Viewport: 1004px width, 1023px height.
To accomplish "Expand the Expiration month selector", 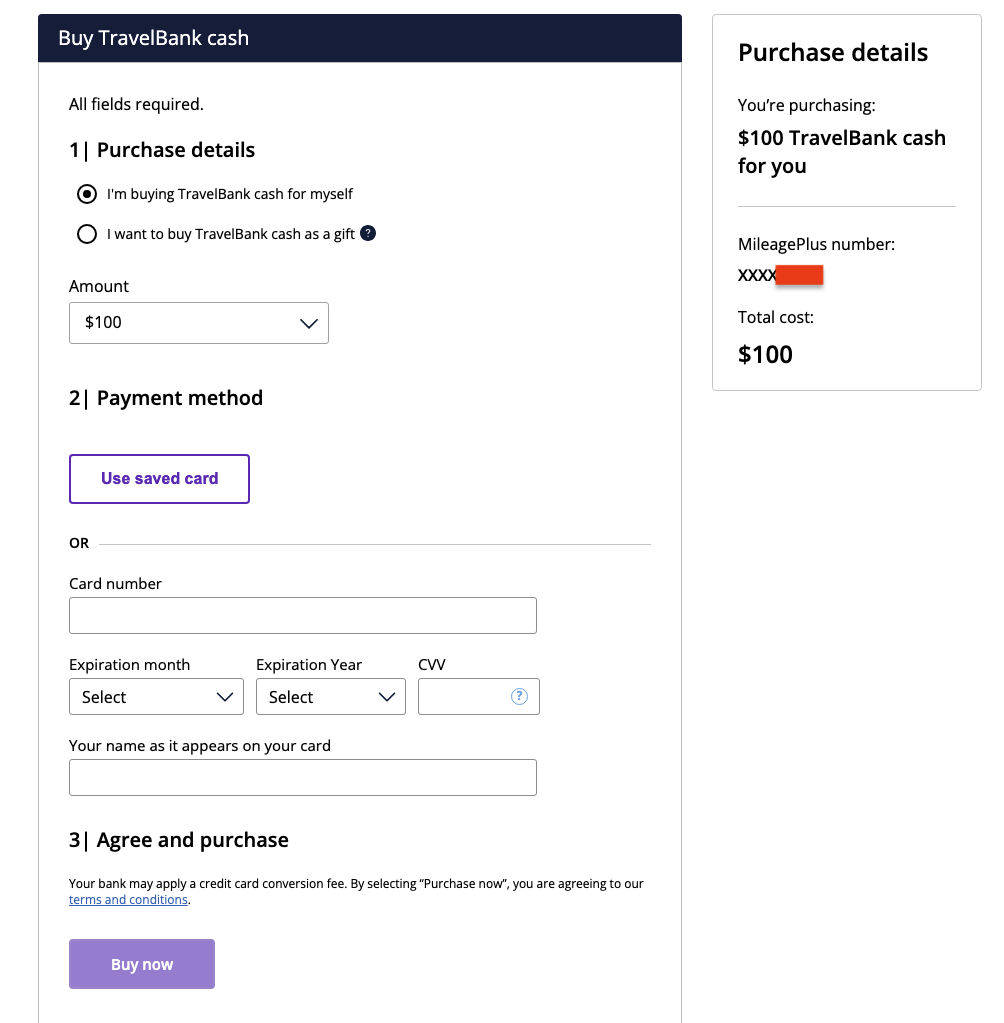I will tap(155, 696).
